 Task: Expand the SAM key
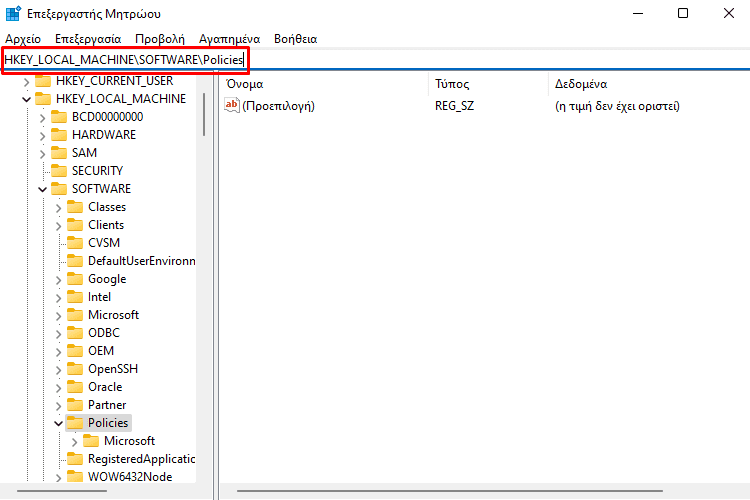pos(43,154)
